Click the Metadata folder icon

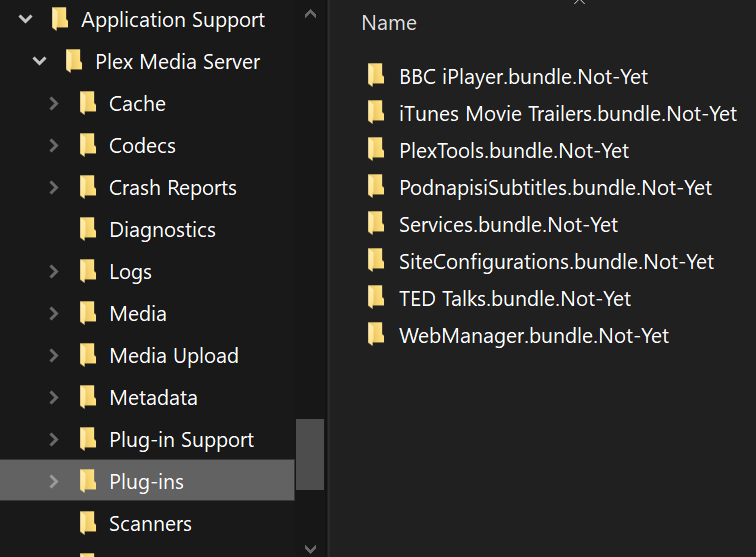88,397
